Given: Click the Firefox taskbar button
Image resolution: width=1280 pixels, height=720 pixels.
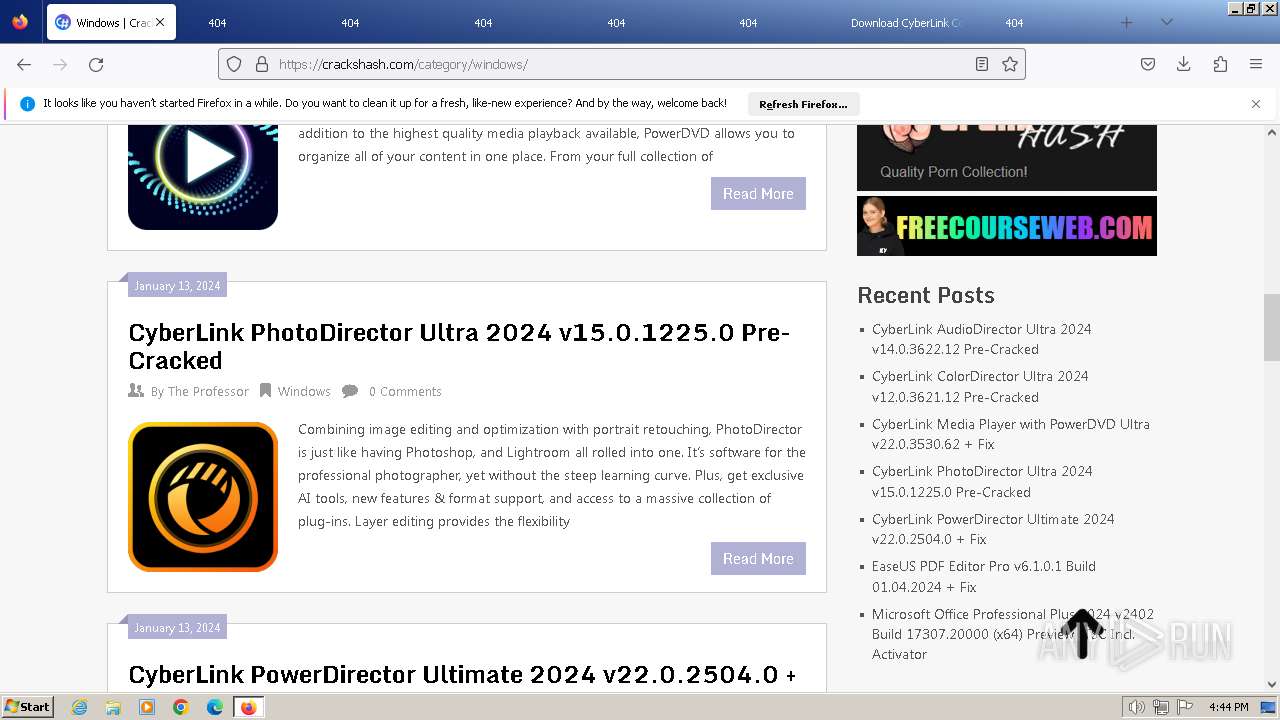Looking at the screenshot, I should click(248, 707).
